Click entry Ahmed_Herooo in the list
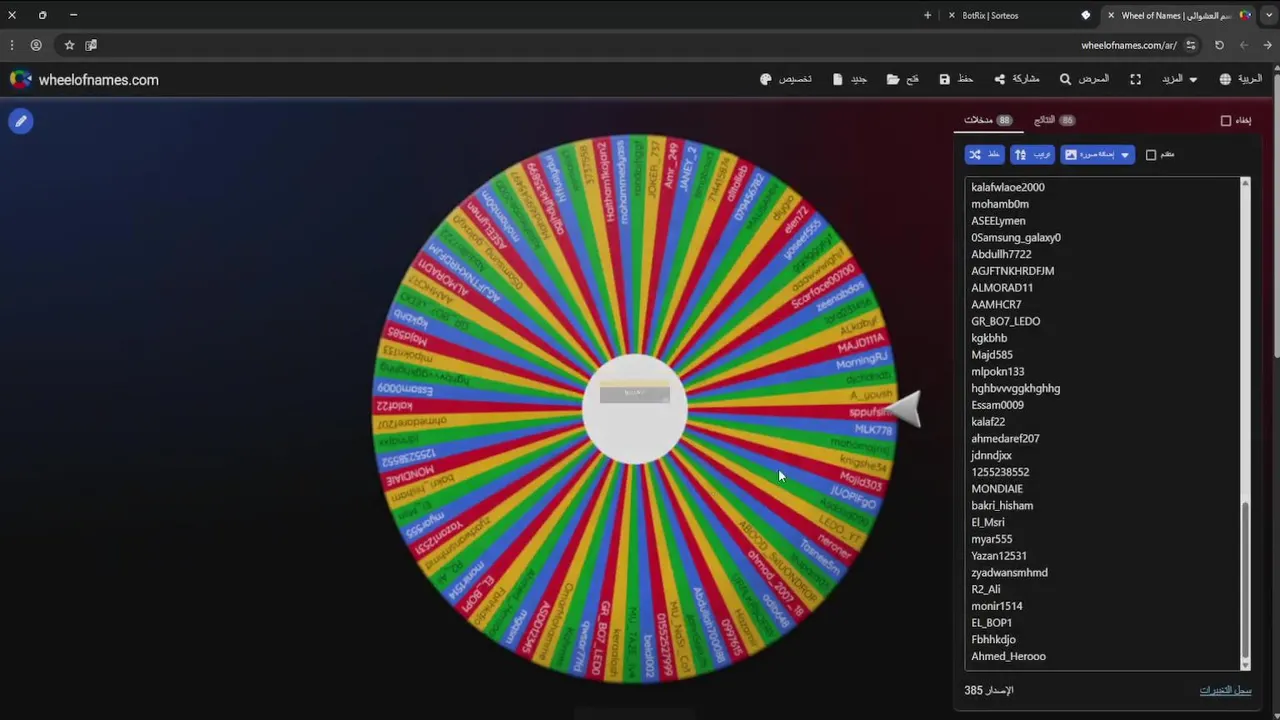The image size is (1280, 720). (x=1008, y=656)
